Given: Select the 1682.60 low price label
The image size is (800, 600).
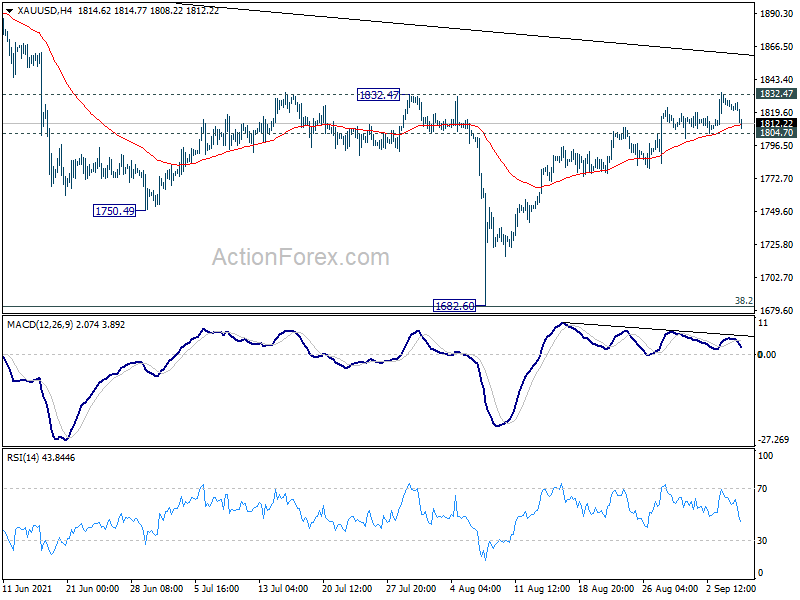Looking at the screenshot, I should [x=454, y=306].
